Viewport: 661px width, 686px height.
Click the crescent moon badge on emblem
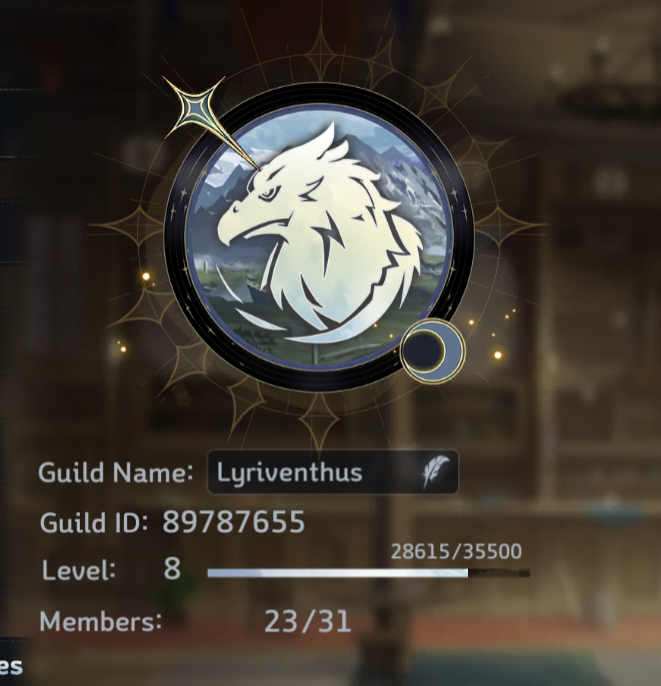(x=432, y=351)
